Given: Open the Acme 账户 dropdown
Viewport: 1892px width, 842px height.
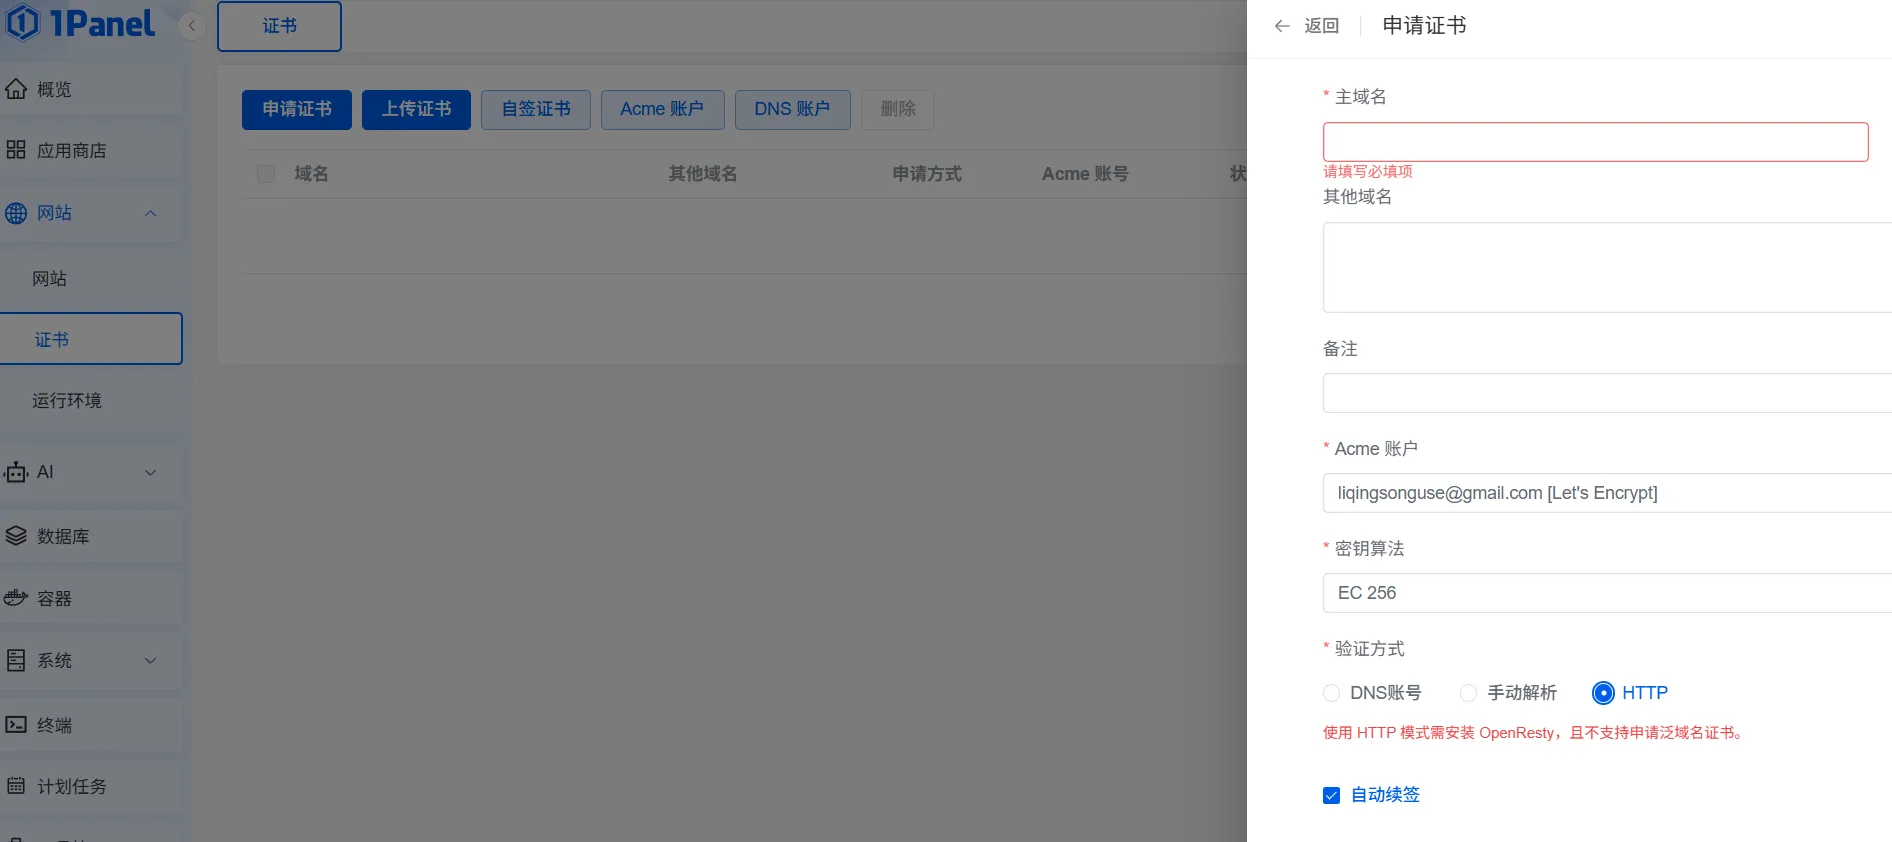Looking at the screenshot, I should pos(1607,493).
